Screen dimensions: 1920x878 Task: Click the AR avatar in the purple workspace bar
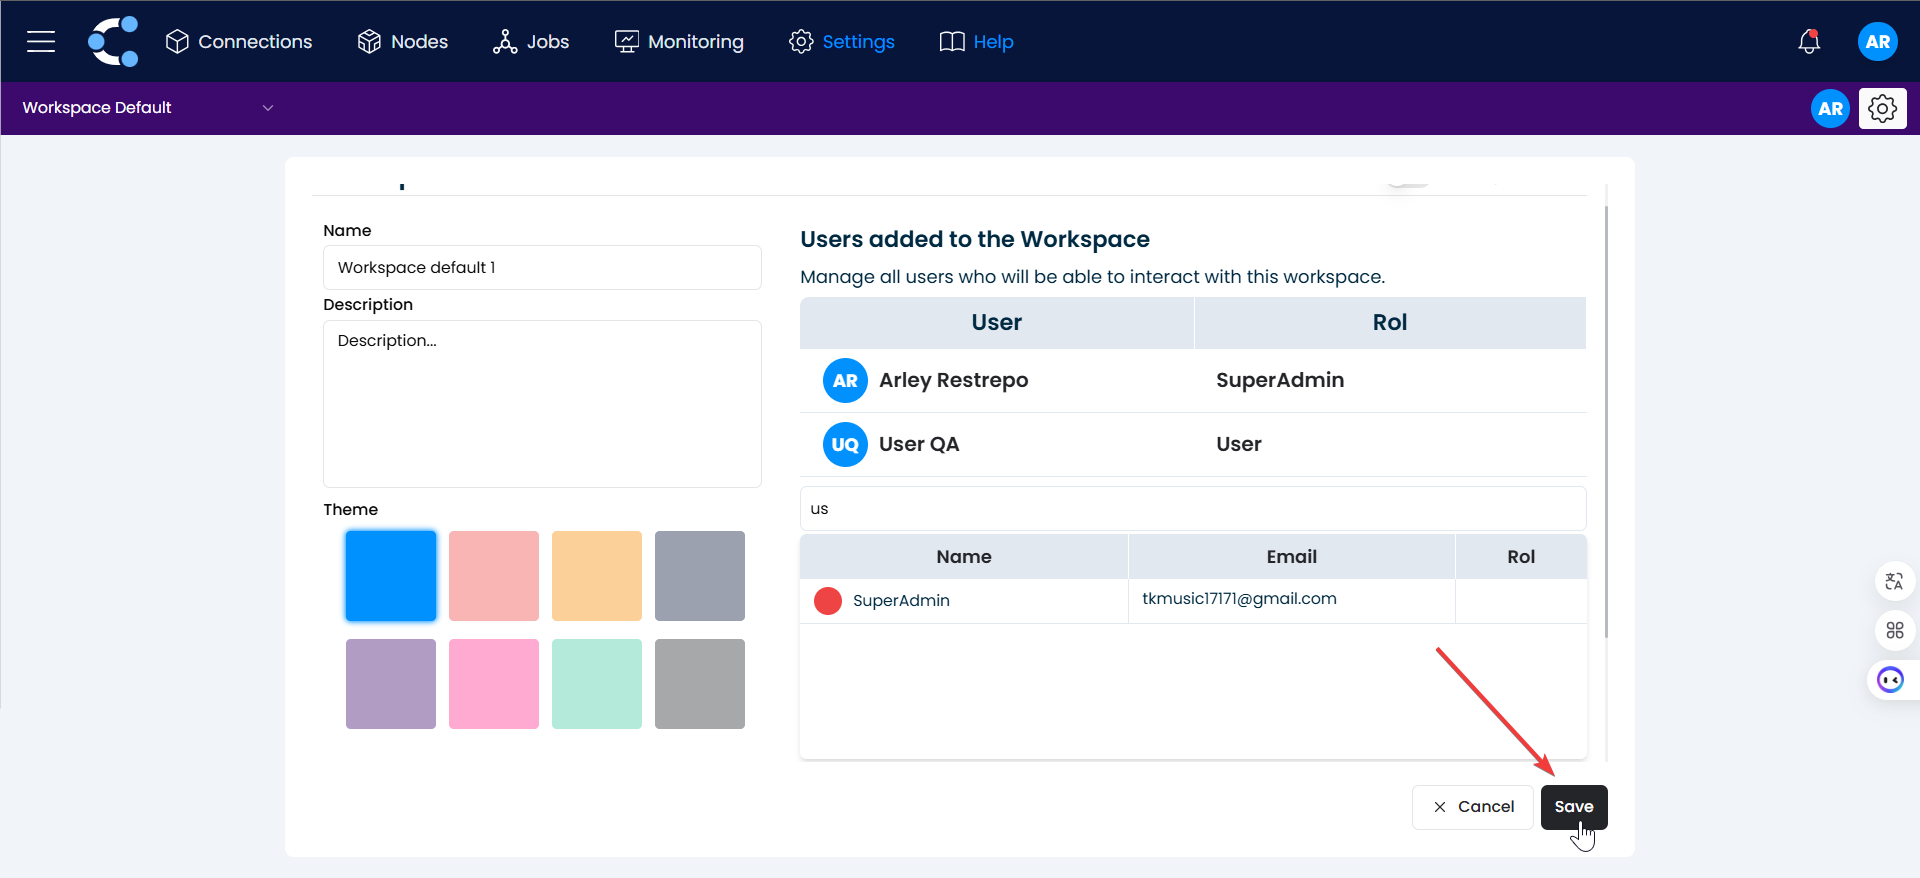click(1830, 108)
